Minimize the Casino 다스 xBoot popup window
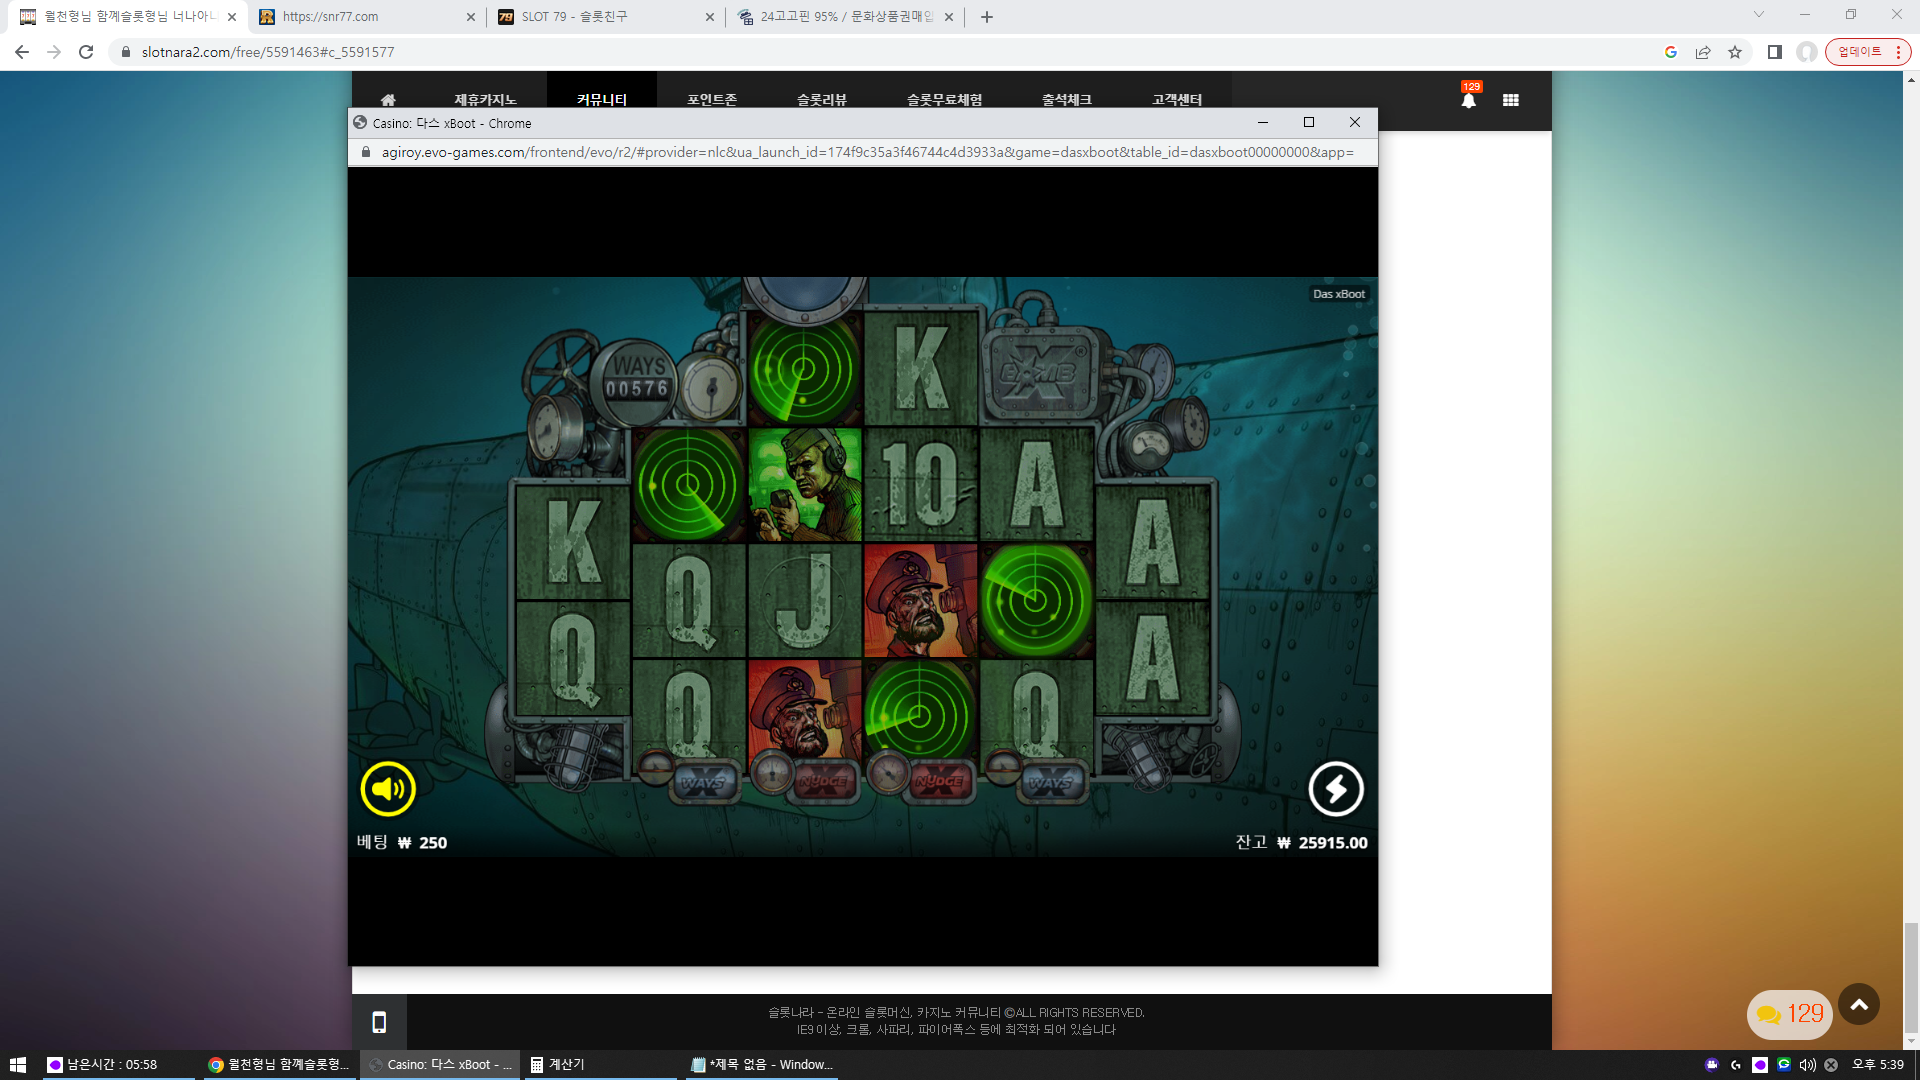 (1263, 122)
